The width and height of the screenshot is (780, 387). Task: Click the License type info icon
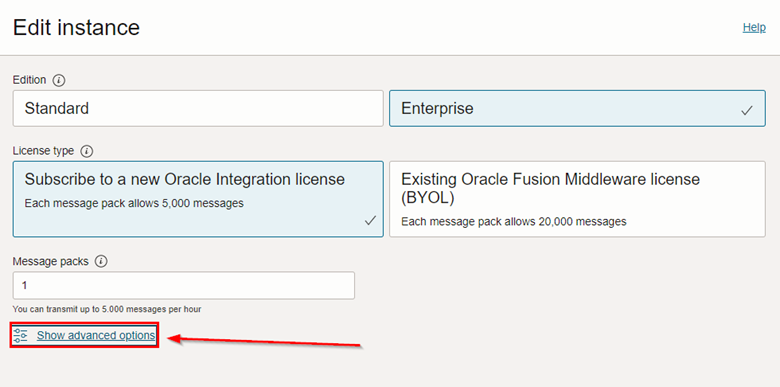87,151
